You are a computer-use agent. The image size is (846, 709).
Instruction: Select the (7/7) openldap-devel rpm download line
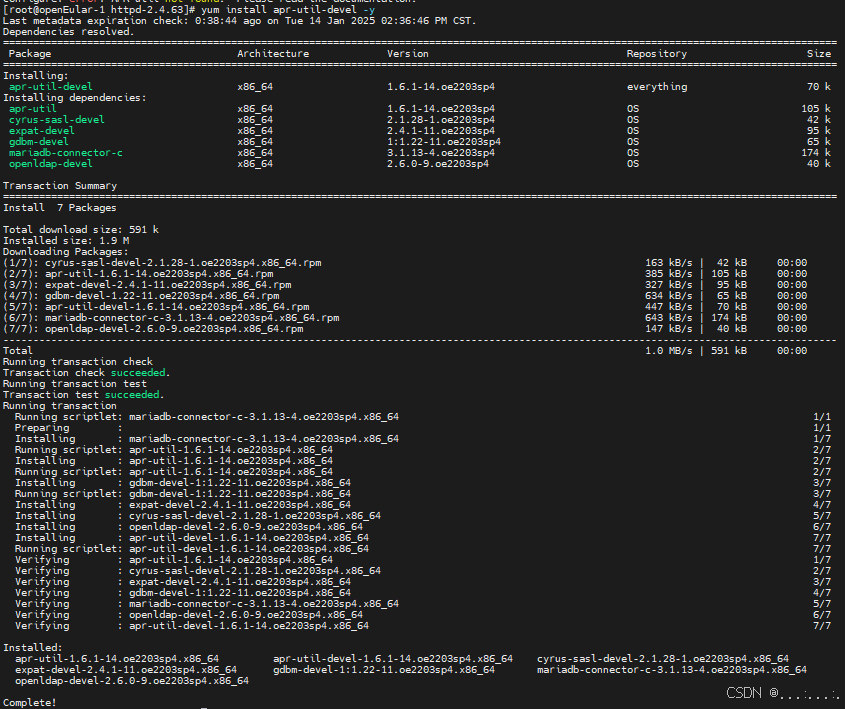(405, 329)
